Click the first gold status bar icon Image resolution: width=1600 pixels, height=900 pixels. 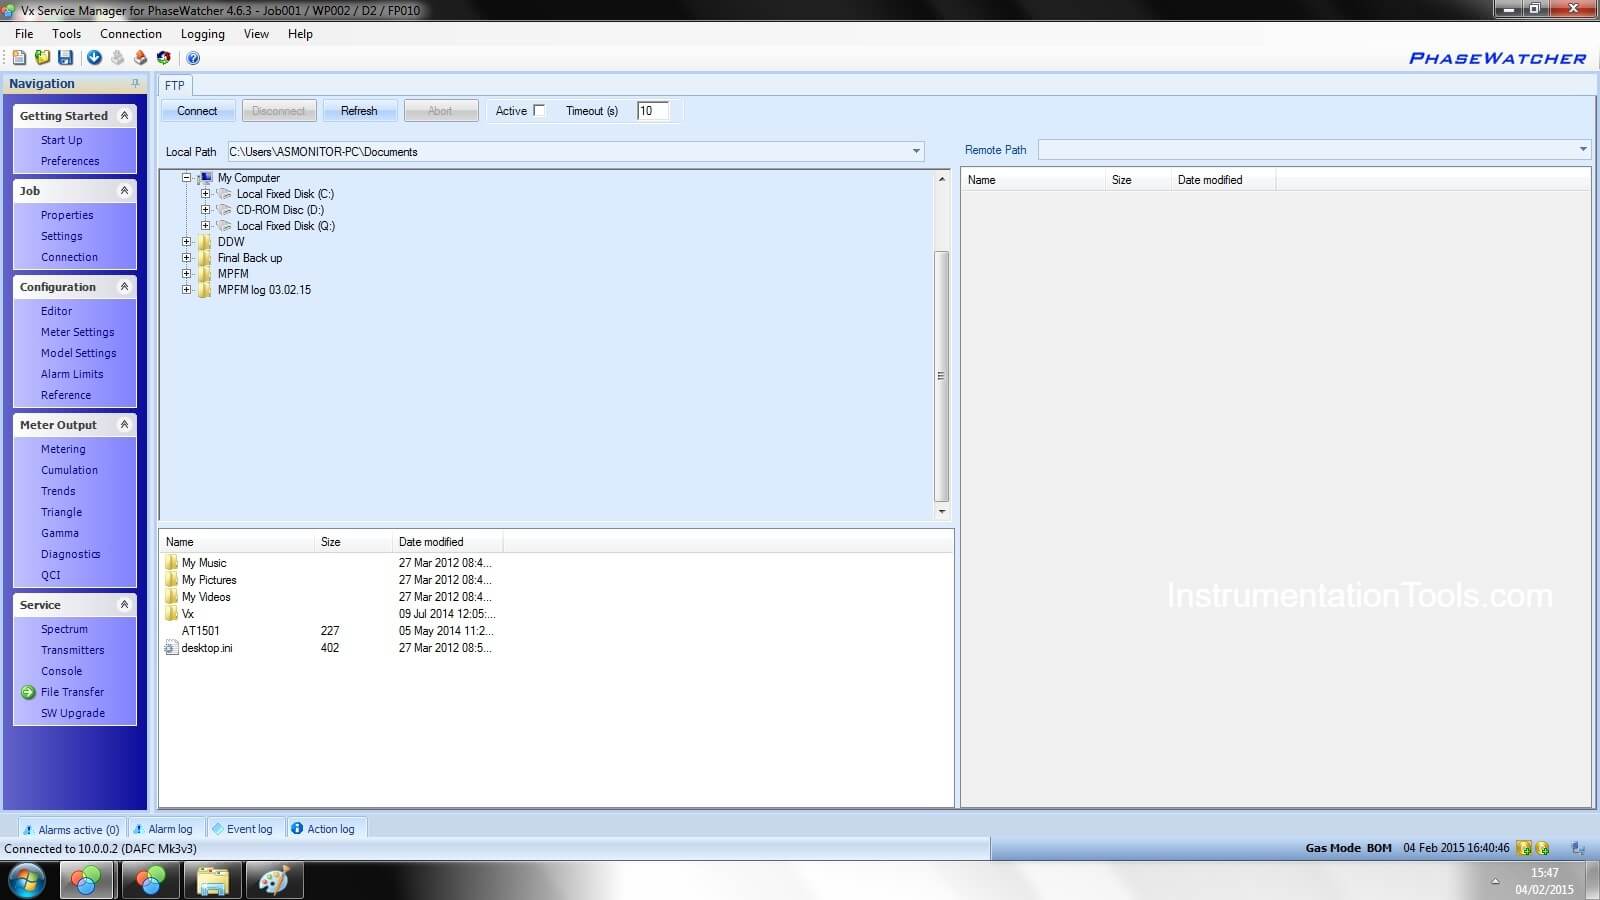pos(1524,848)
